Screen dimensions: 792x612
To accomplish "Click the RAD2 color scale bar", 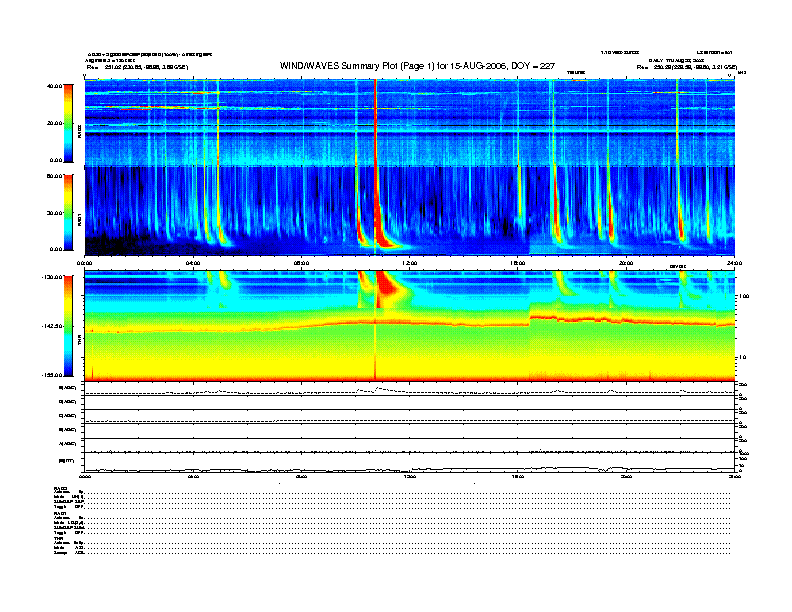I will coord(68,123).
